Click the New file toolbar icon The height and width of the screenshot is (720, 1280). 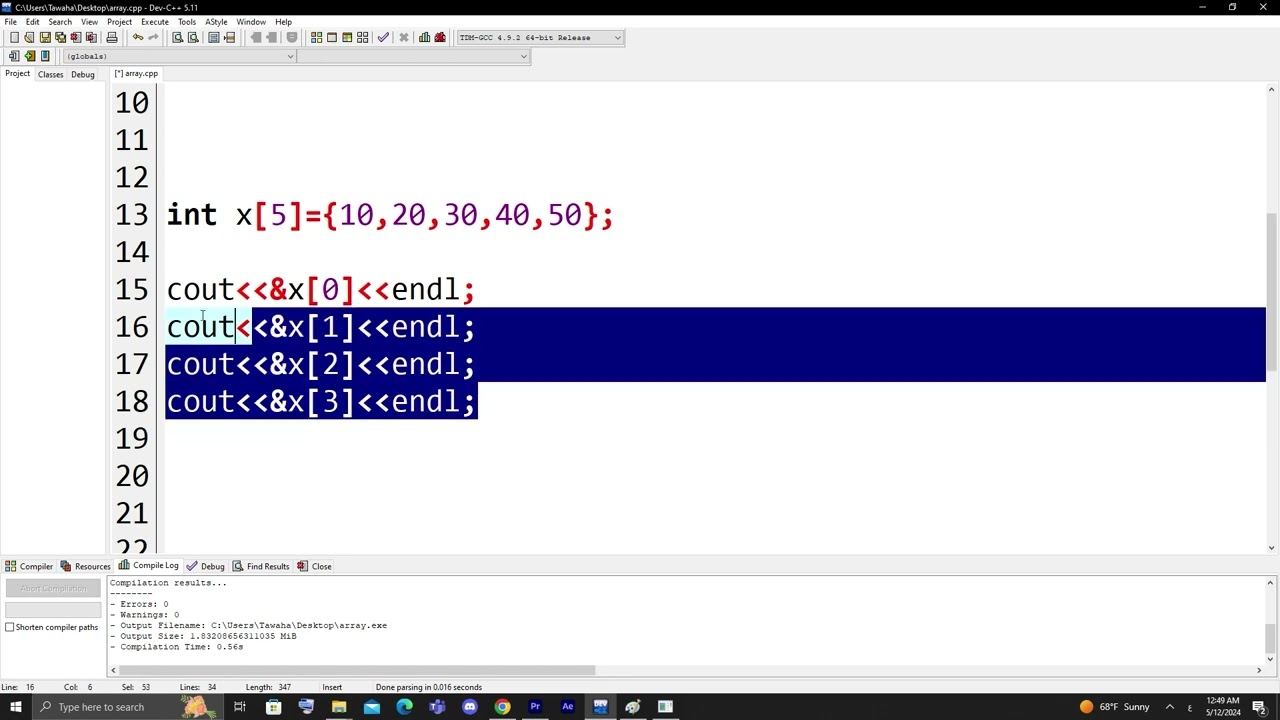click(14, 38)
